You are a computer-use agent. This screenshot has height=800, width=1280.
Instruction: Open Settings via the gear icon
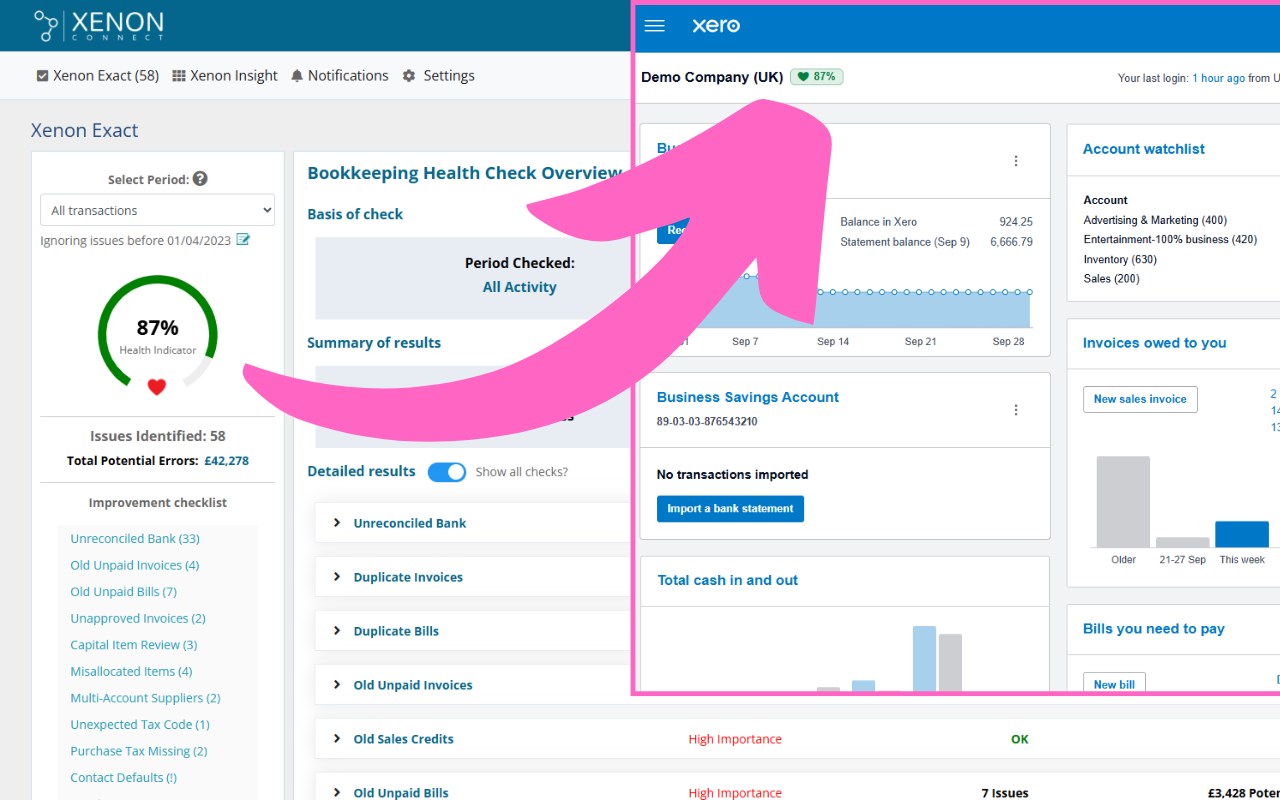[409, 76]
